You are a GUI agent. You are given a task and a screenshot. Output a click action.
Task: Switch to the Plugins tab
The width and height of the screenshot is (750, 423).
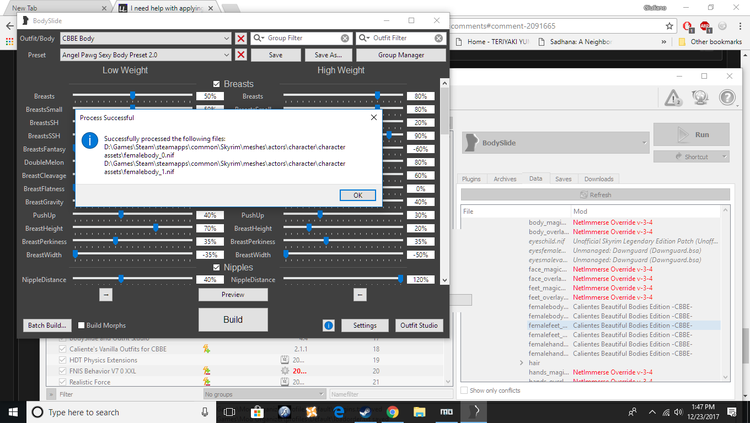tap(471, 179)
